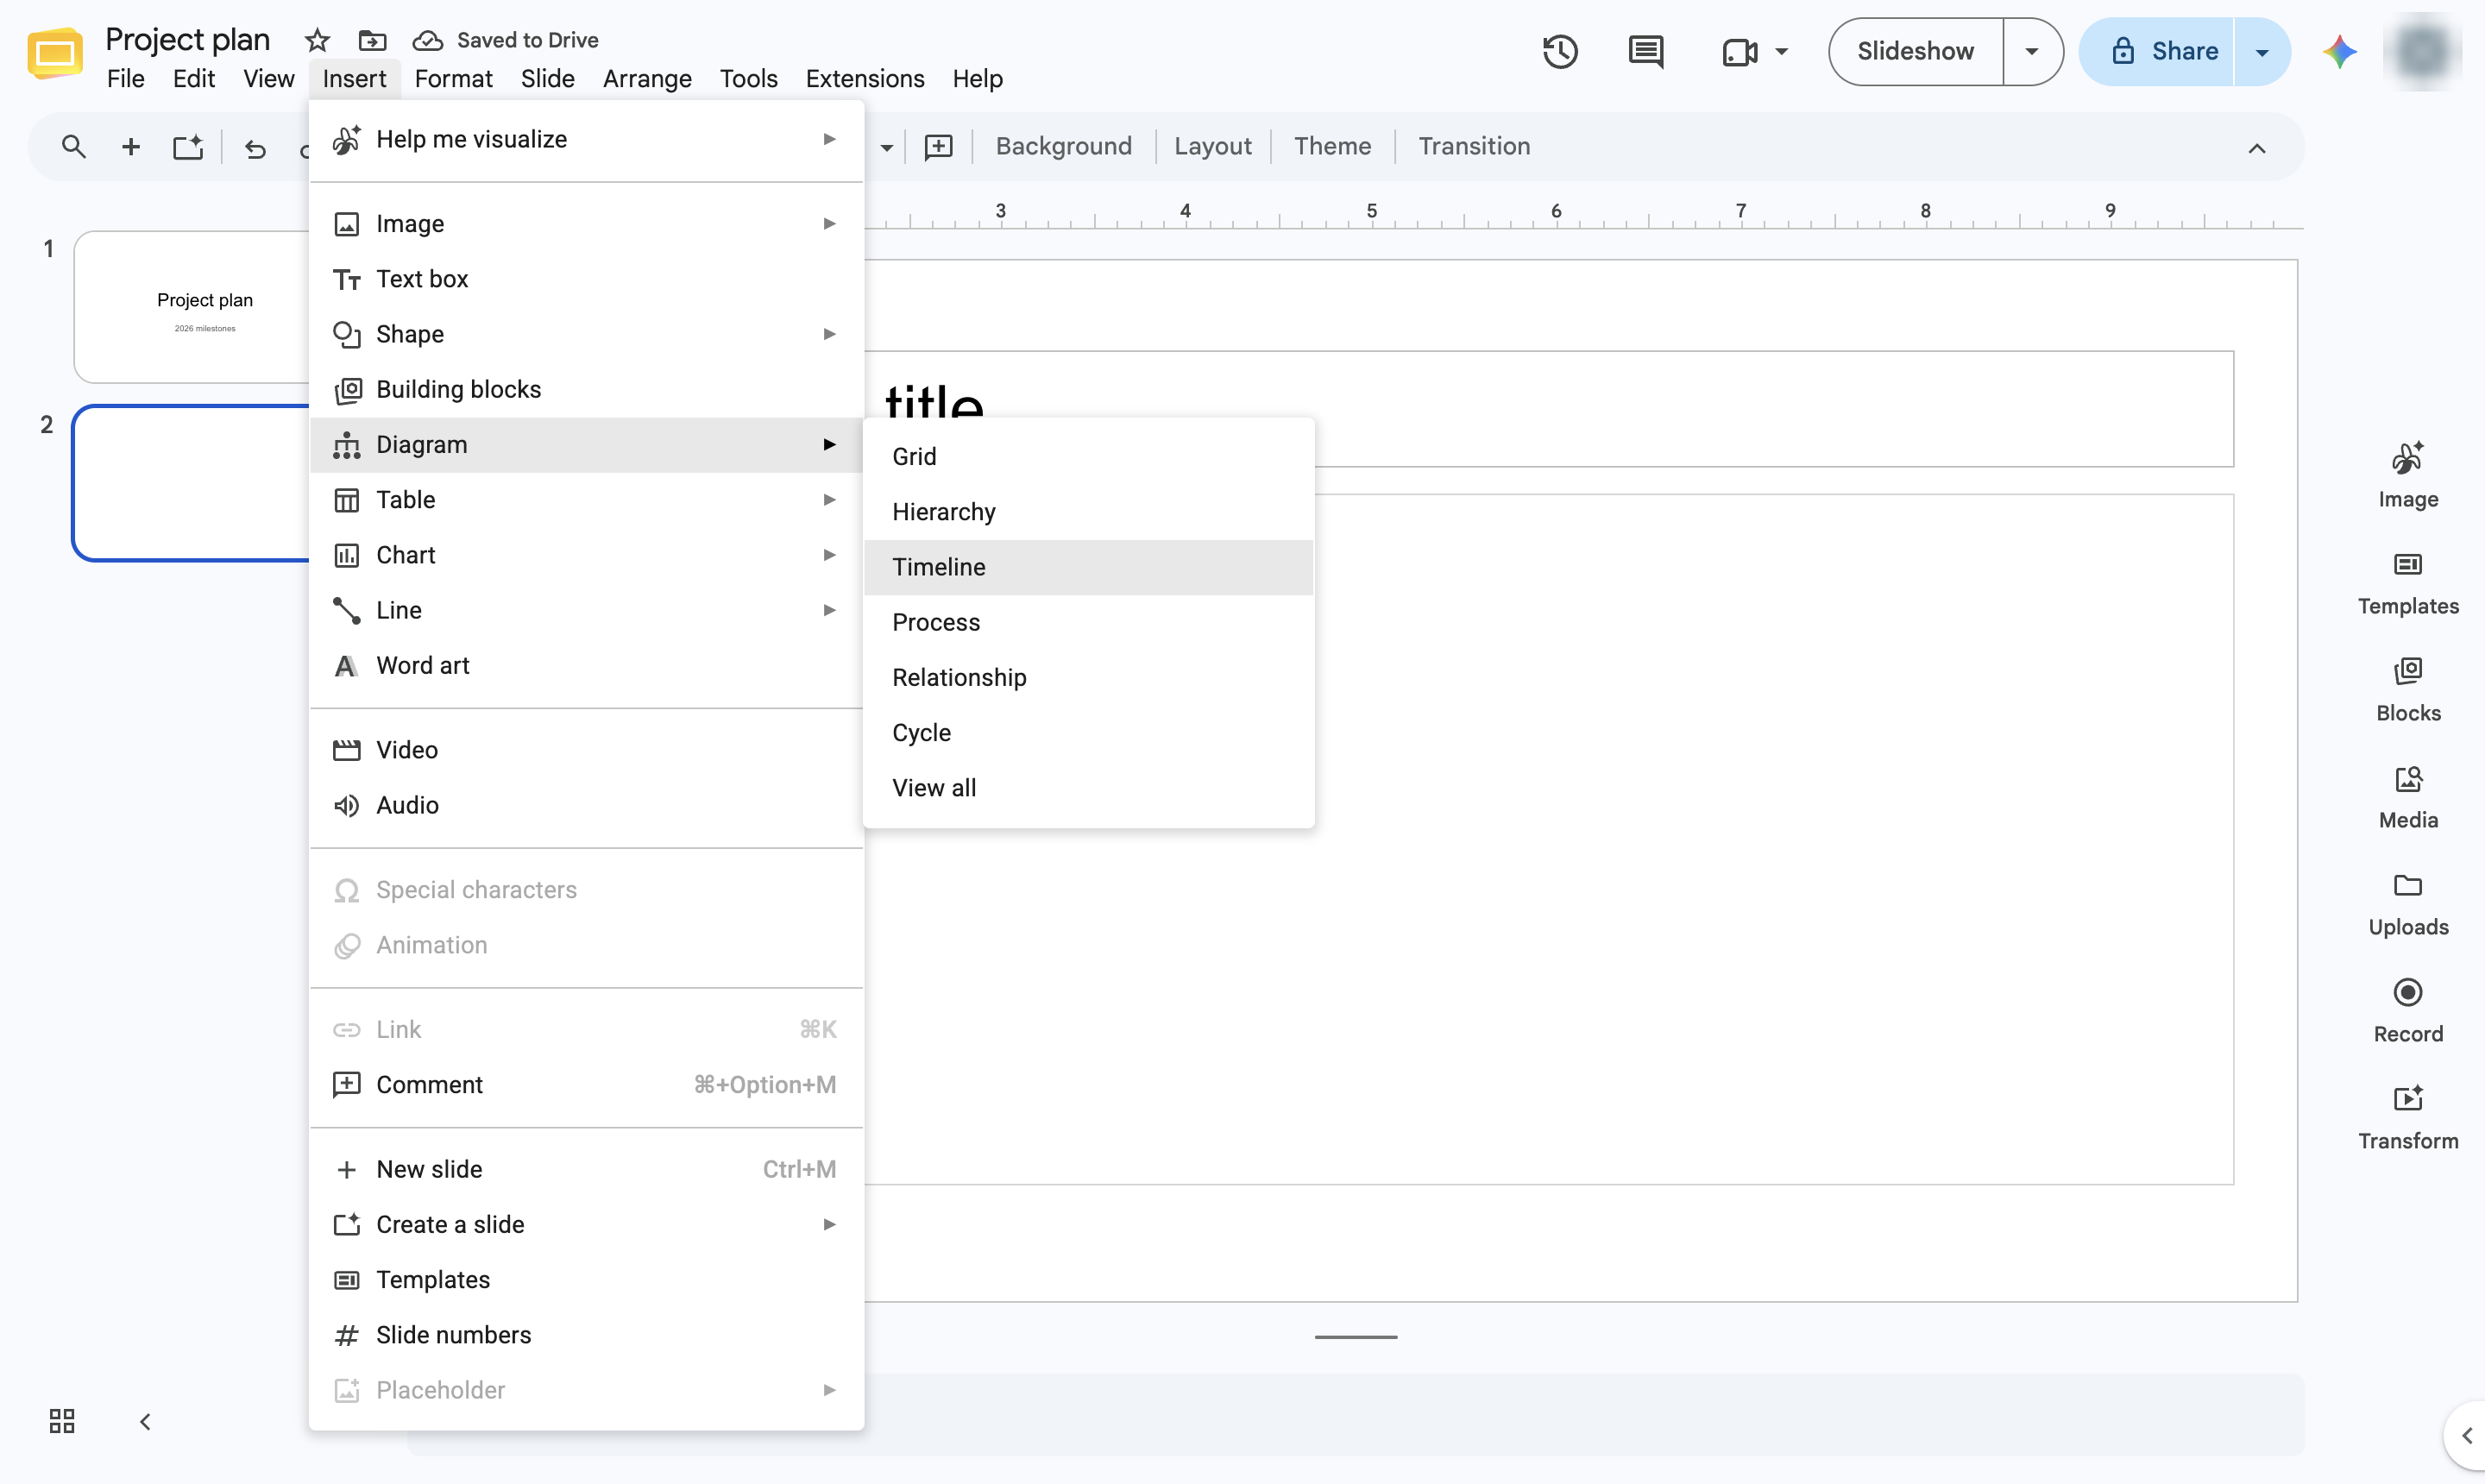Expand the Slideshow options dropdown arrow
Viewport: 2485px width, 1484px height.
(x=2031, y=51)
